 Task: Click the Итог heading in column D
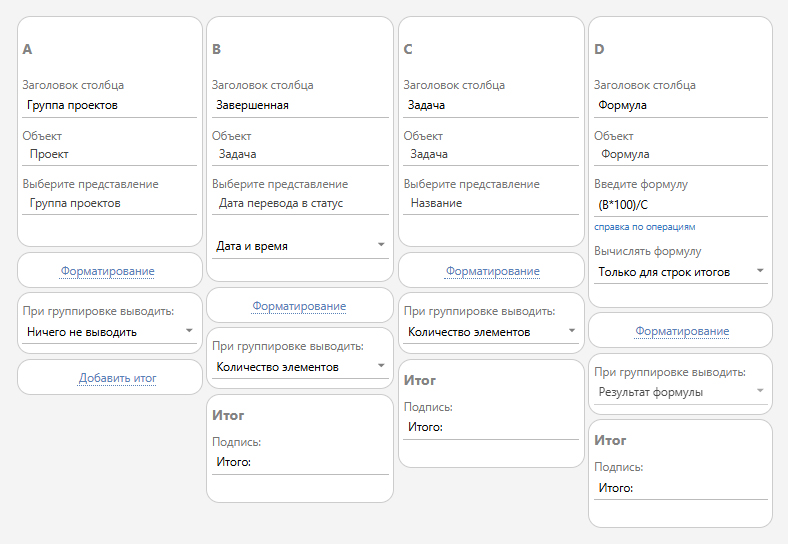click(610, 440)
